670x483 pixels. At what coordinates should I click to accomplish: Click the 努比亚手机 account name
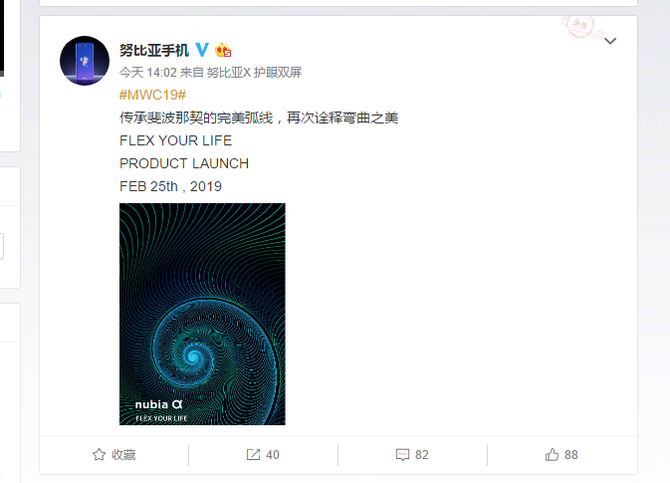point(154,50)
